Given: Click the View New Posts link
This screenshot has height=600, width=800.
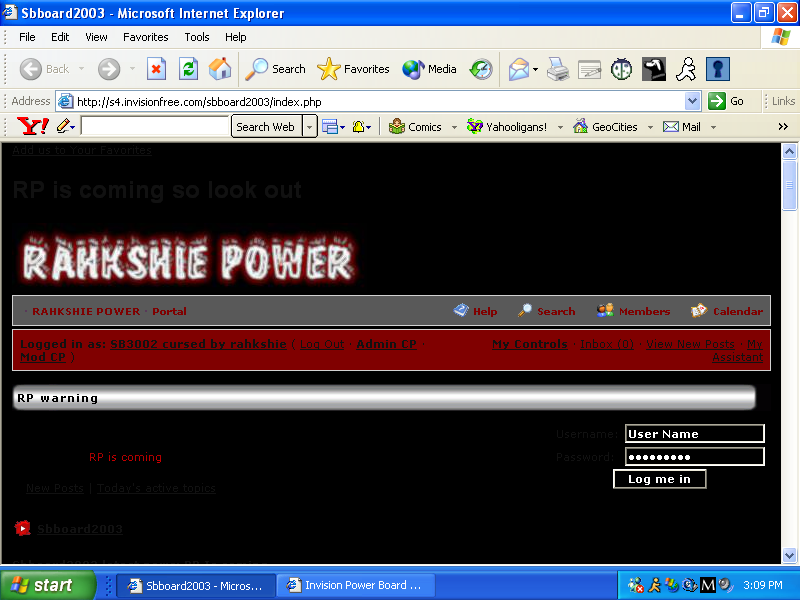Looking at the screenshot, I should [x=690, y=344].
